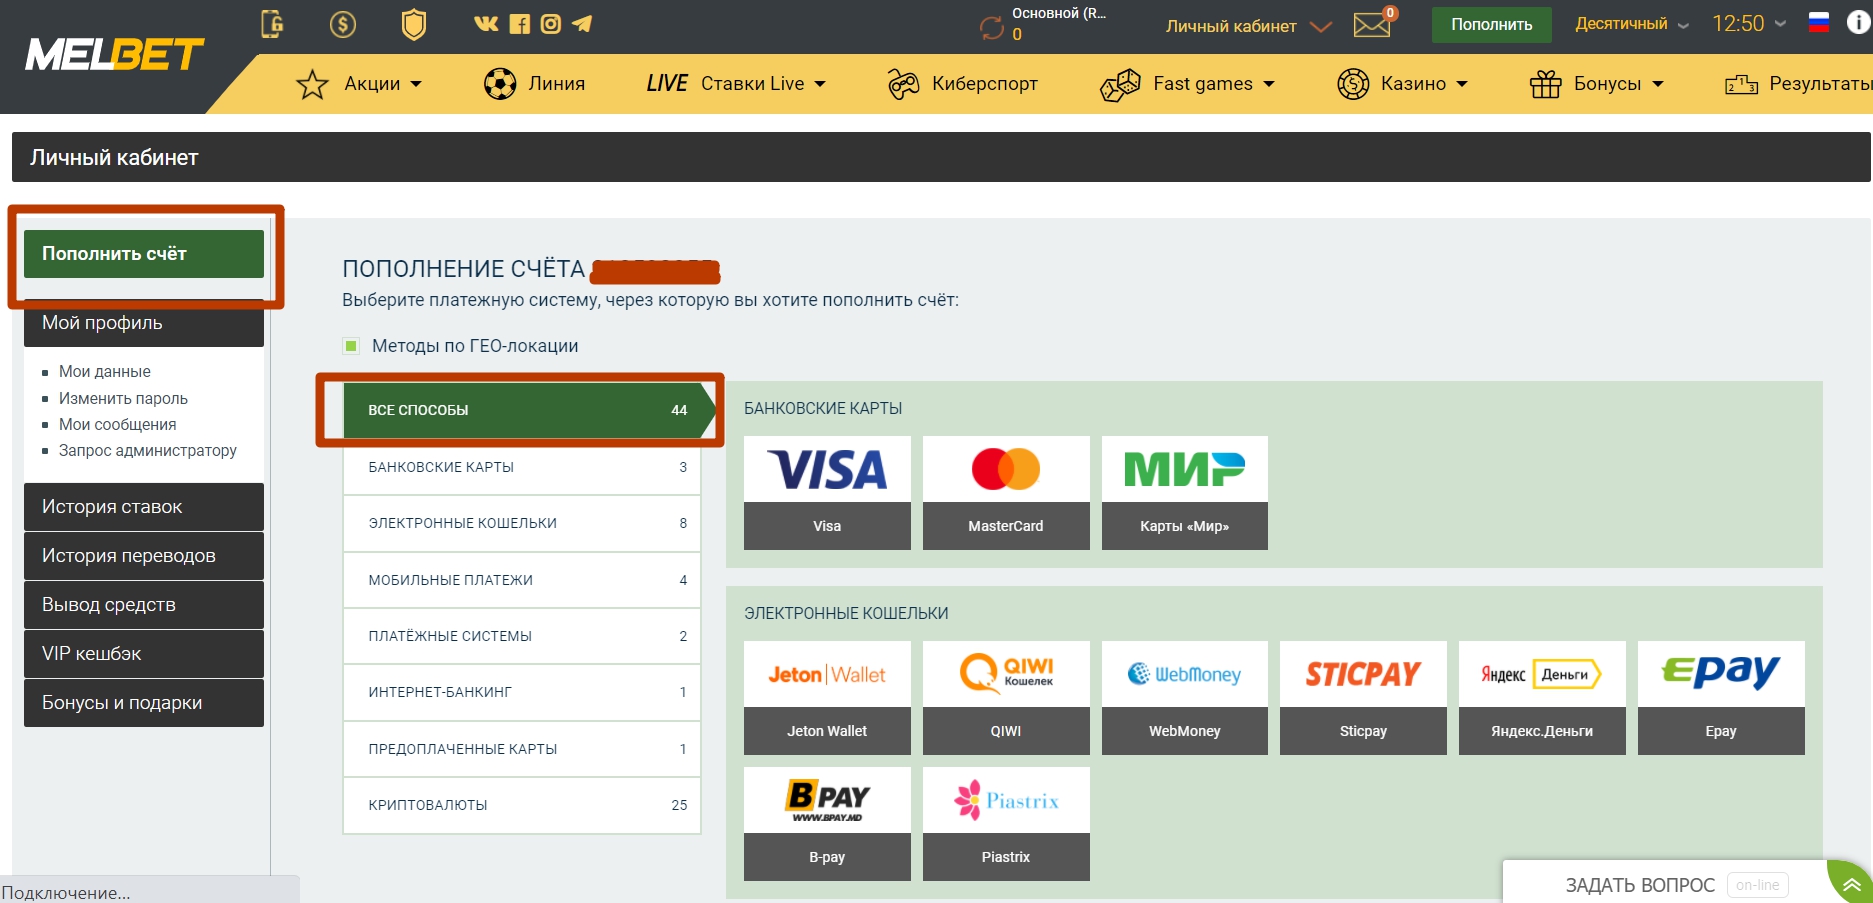The width and height of the screenshot is (1873, 903).
Task: Toggle the Методы по ГЕО-локации checkbox
Action: pyautogui.click(x=351, y=346)
